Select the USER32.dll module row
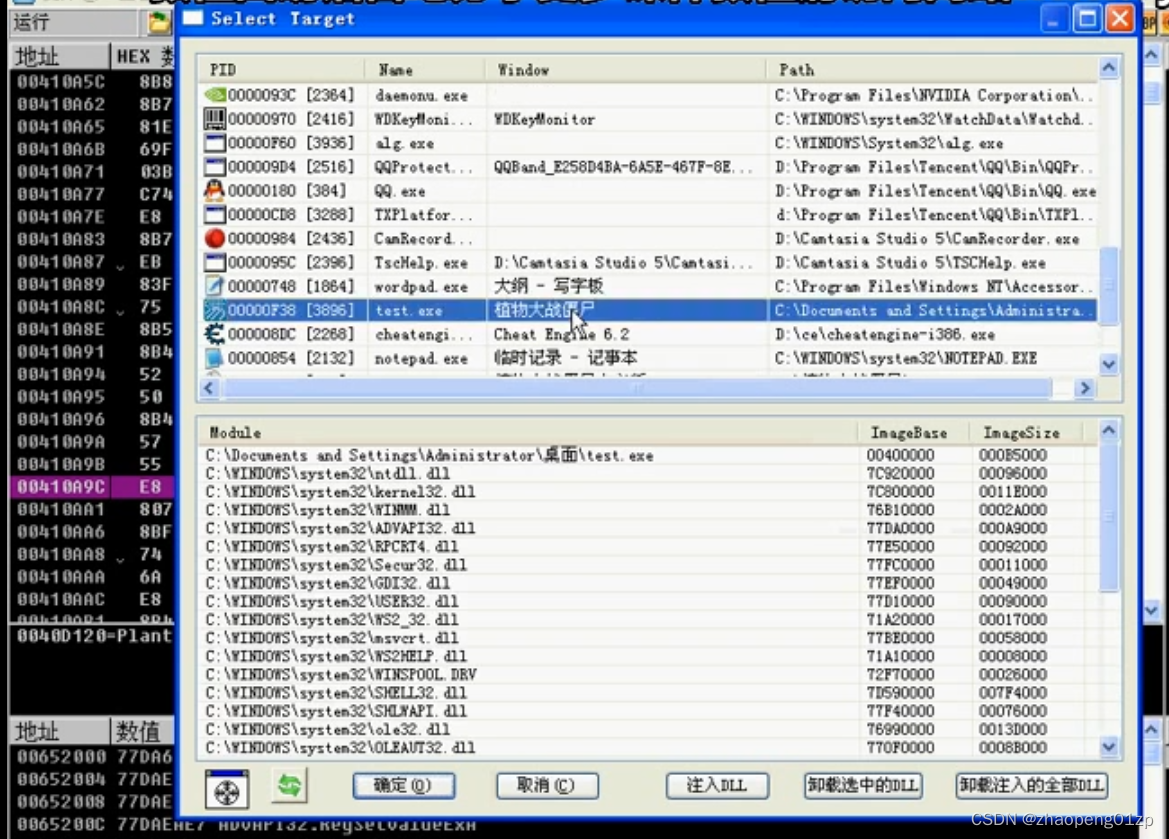This screenshot has width=1169, height=839. click(647, 601)
